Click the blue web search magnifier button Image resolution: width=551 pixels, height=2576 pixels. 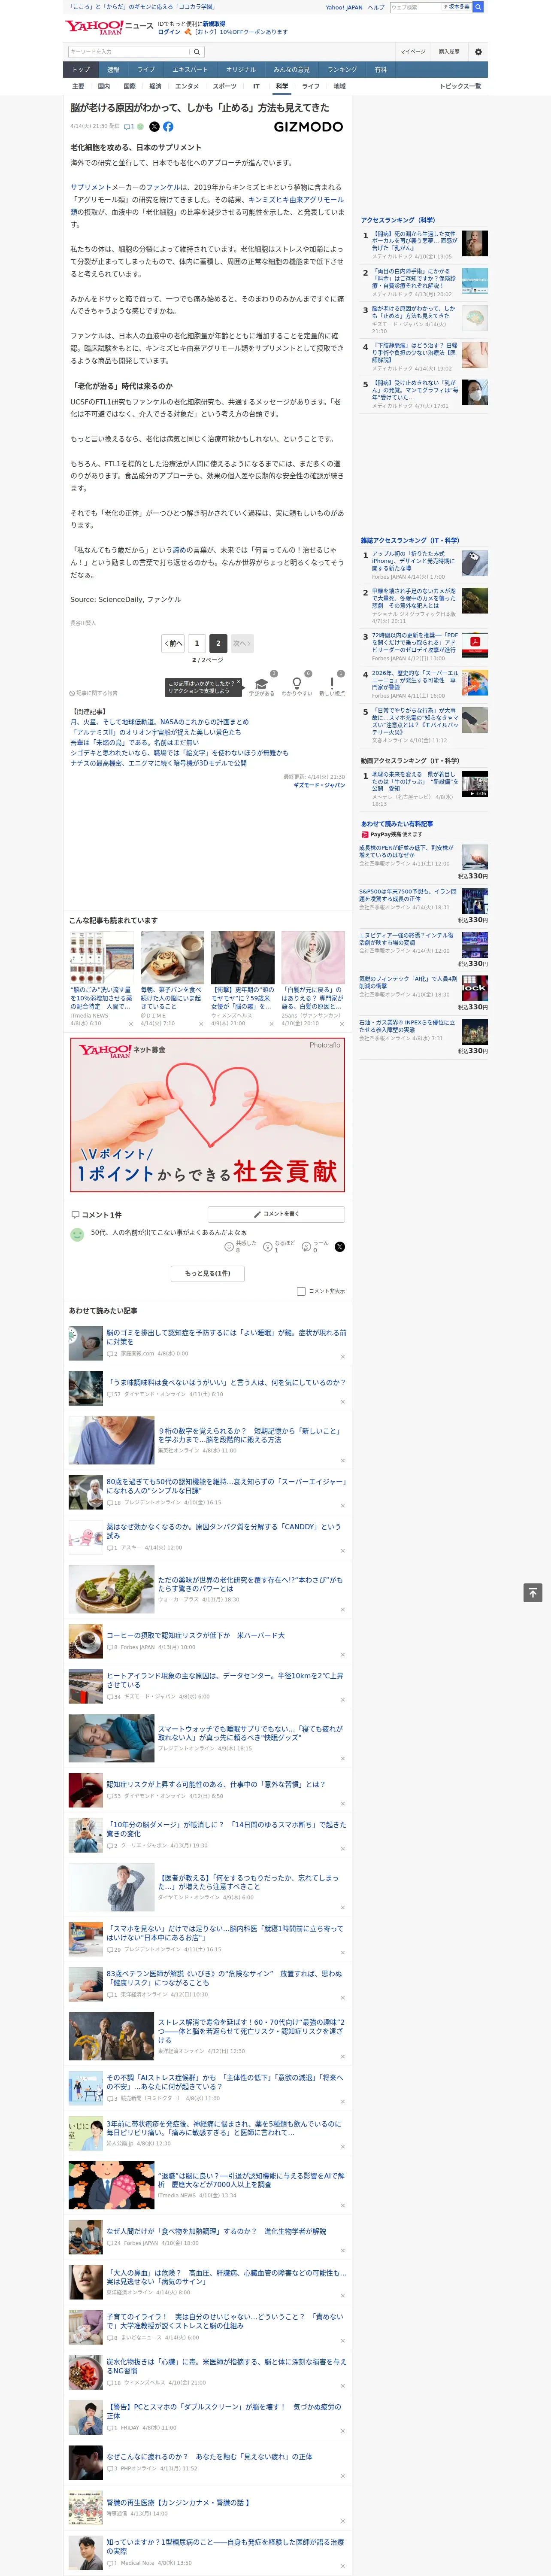(x=478, y=7)
